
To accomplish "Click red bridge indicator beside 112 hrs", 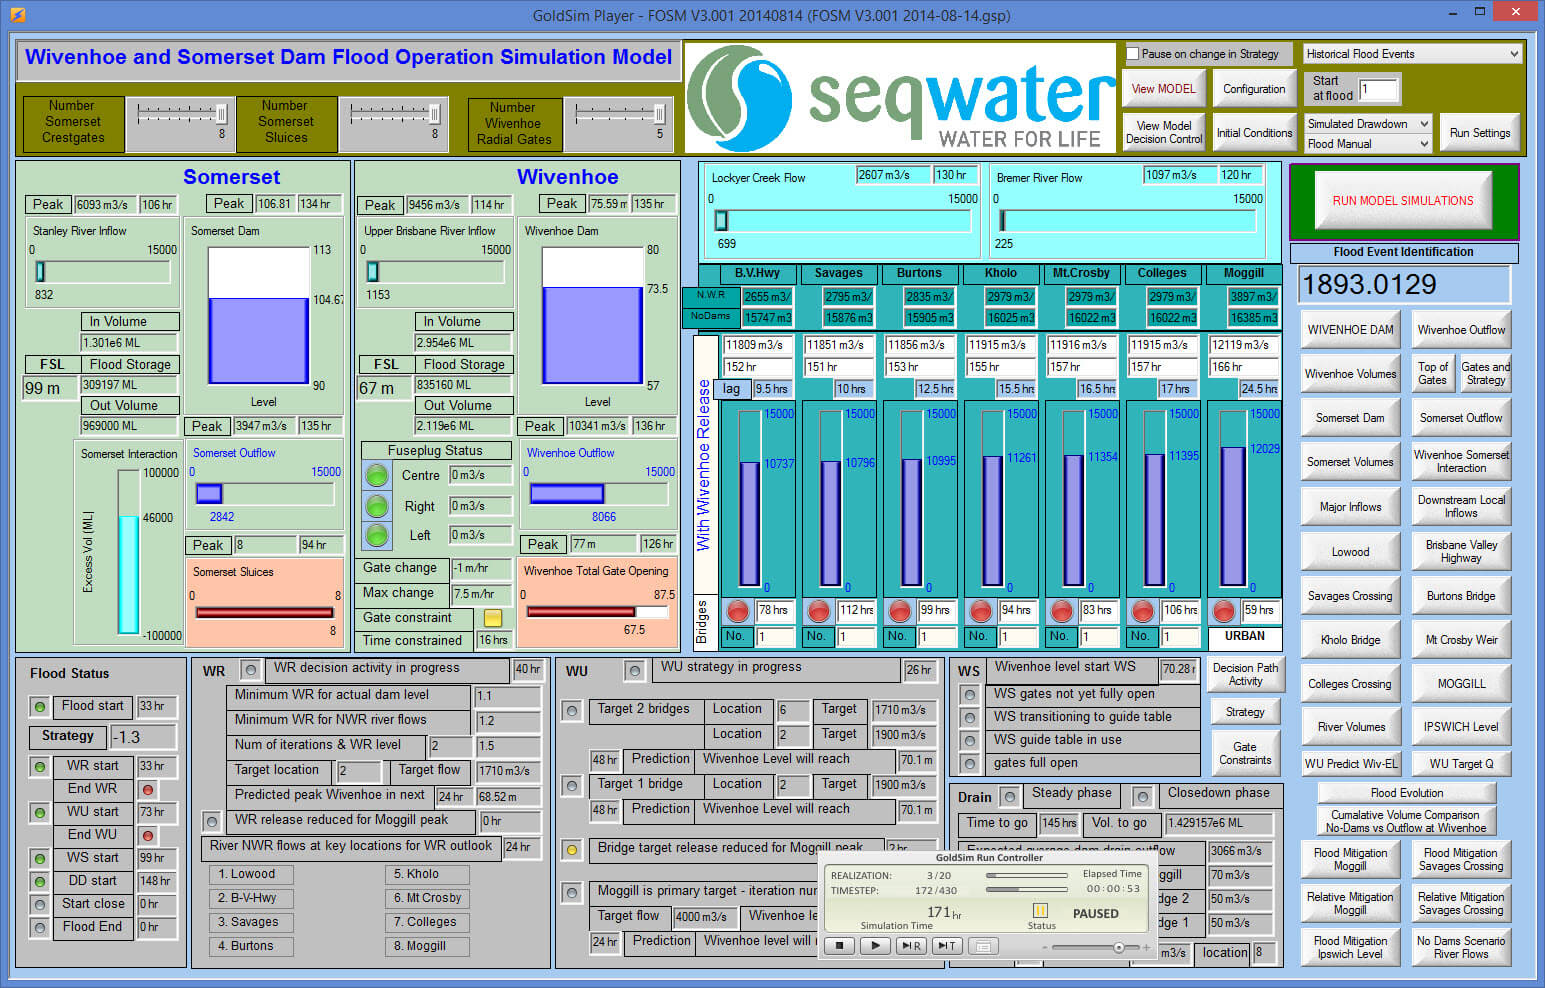I will pyautogui.click(x=819, y=610).
